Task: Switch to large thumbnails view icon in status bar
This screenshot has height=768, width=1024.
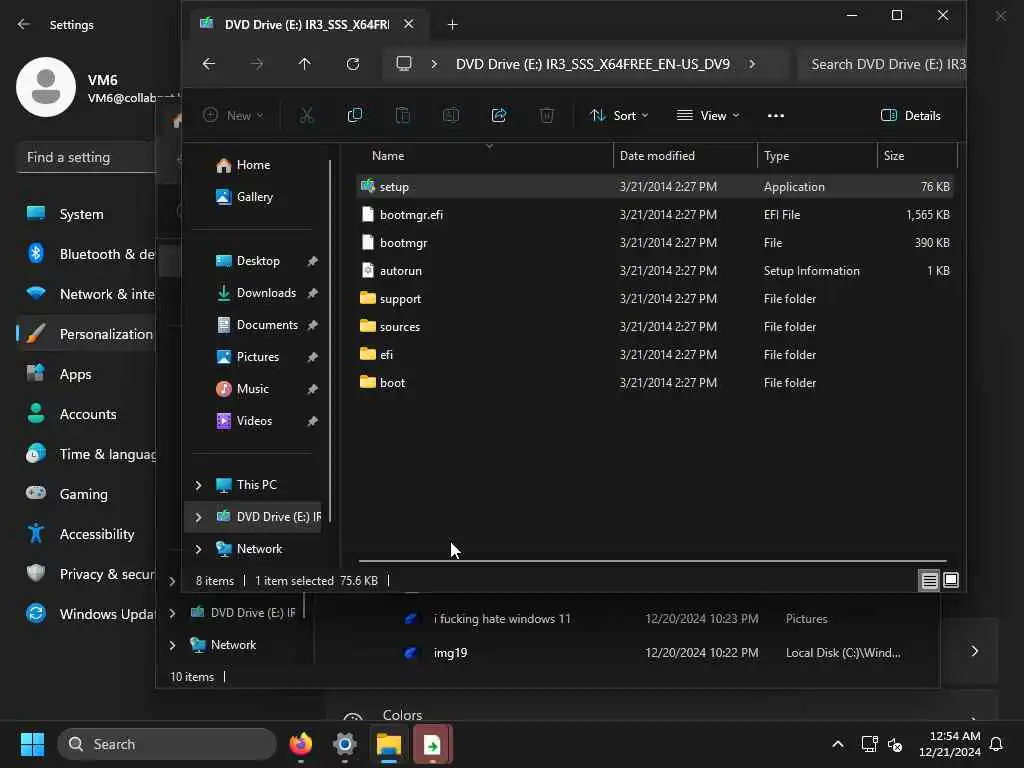Action: tap(951, 581)
